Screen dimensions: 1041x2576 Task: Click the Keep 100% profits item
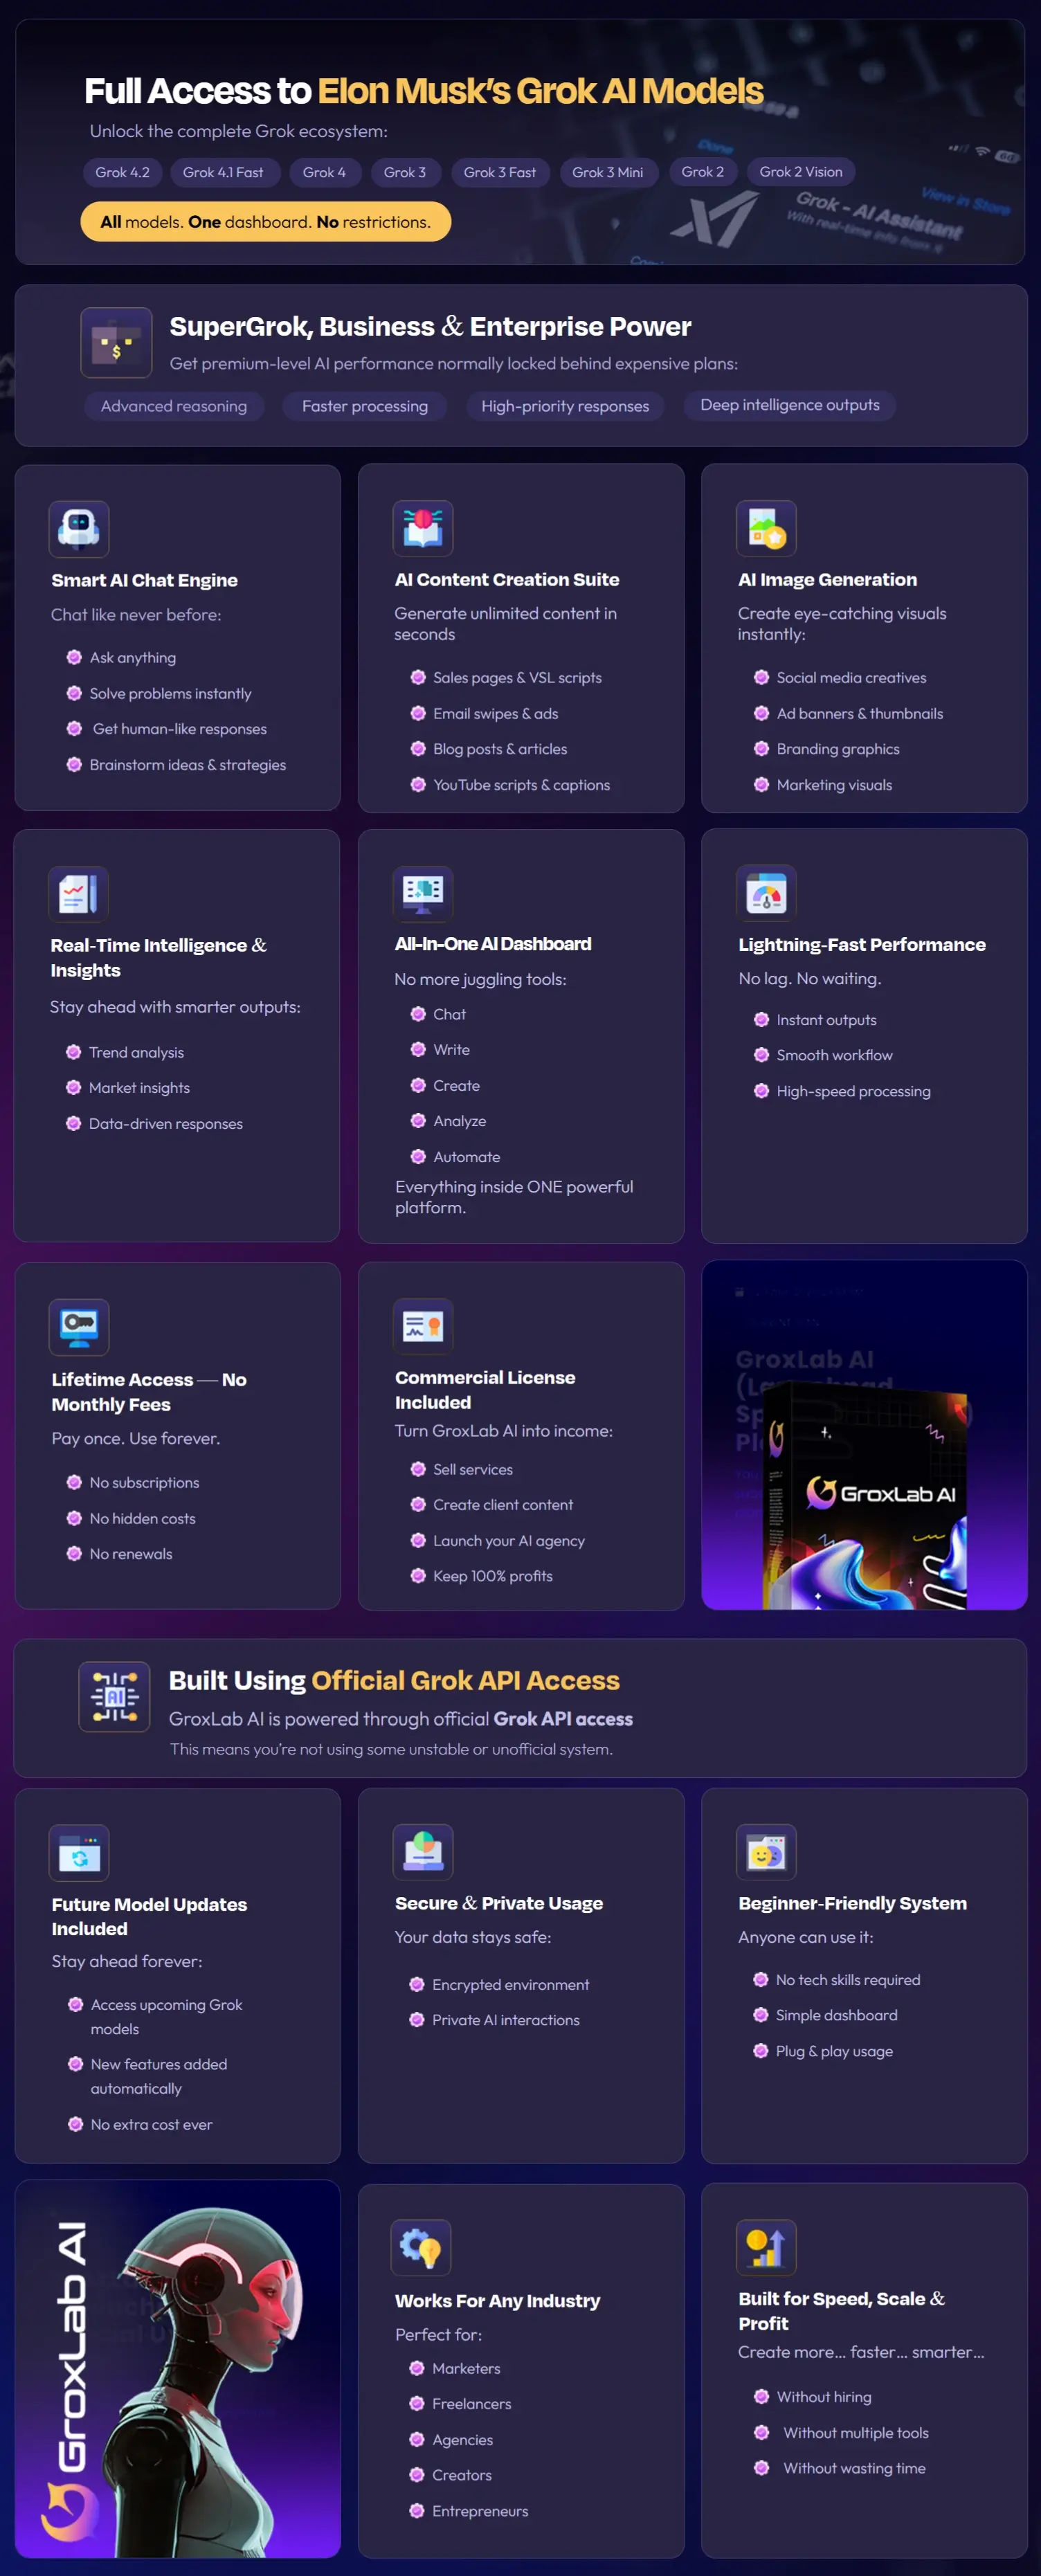[493, 1576]
